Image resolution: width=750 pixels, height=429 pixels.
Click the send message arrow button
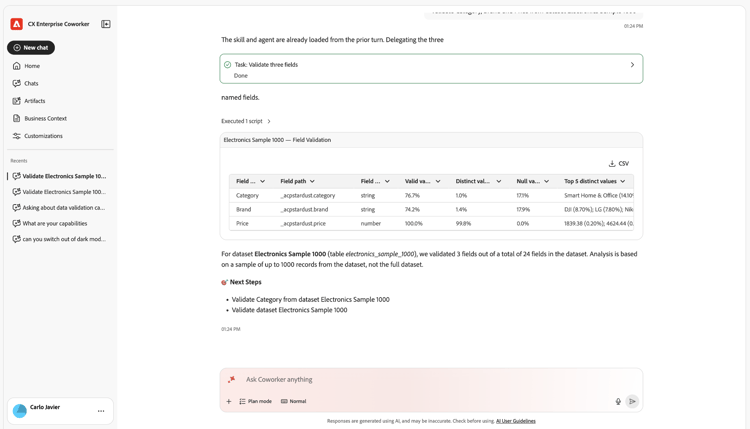click(x=632, y=401)
